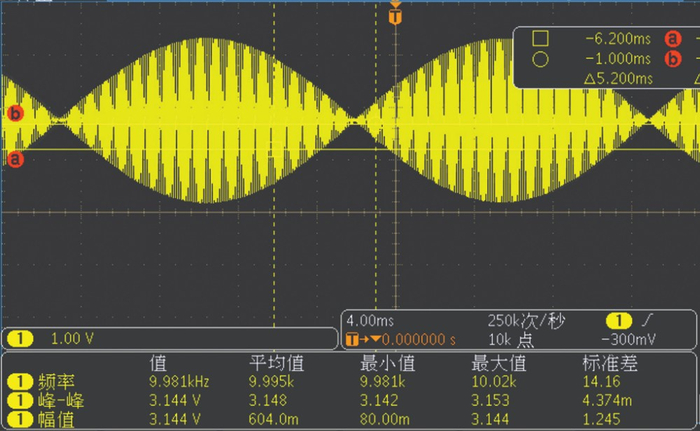Click the red 'a' badge in cursor readout

click(673, 39)
